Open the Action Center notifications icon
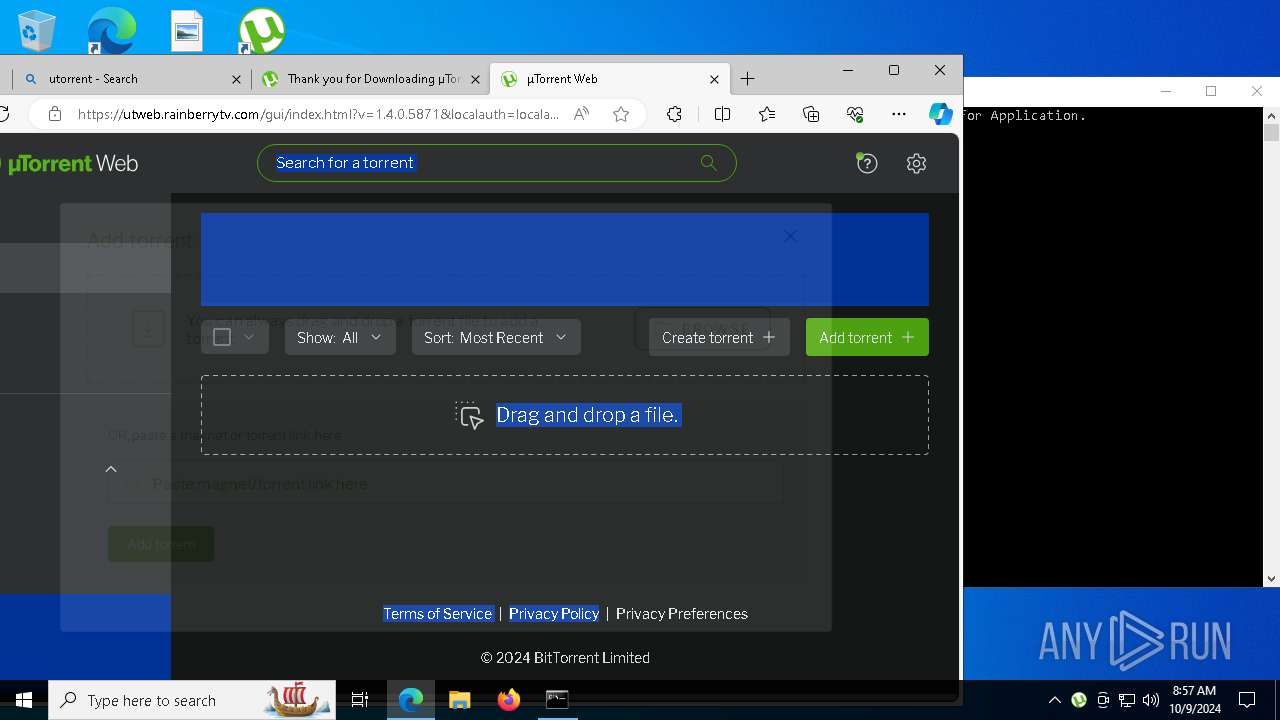Viewport: 1280px width, 720px height. [1247, 700]
